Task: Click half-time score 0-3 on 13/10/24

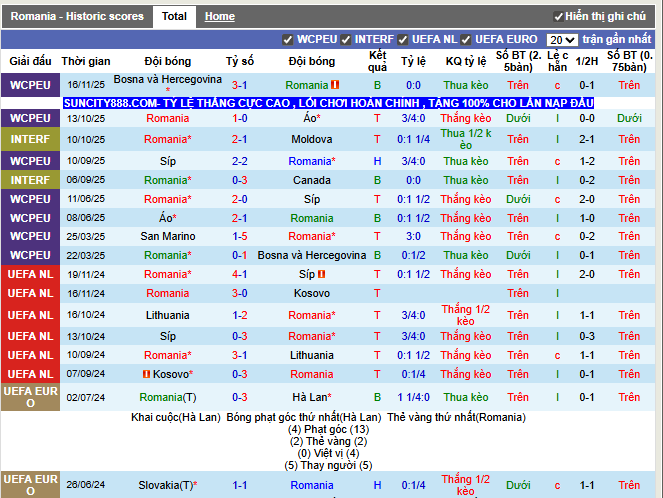Action: tap(586, 337)
